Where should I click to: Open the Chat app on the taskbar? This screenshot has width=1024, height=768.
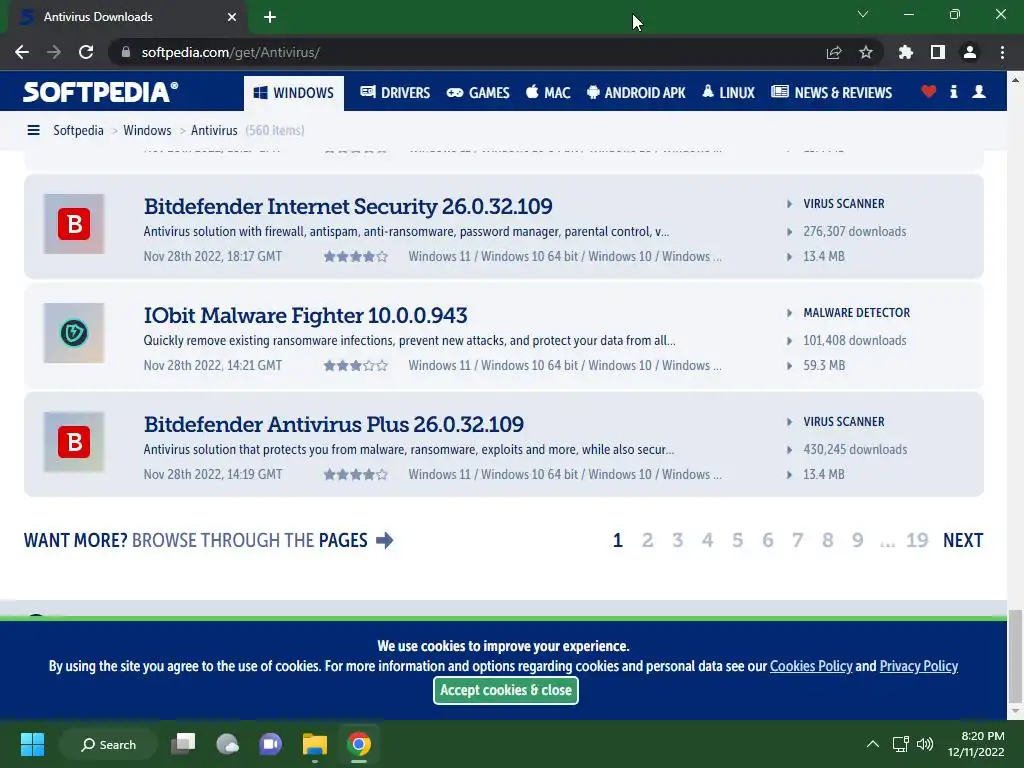click(x=271, y=744)
